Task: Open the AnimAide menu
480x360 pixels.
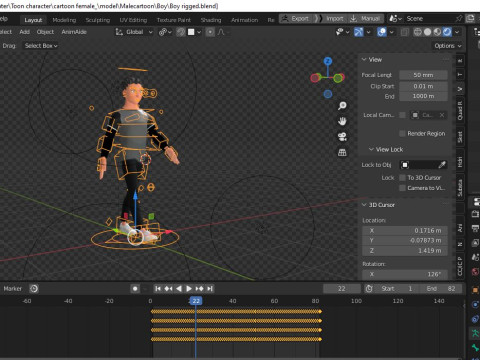Action: 74,32
